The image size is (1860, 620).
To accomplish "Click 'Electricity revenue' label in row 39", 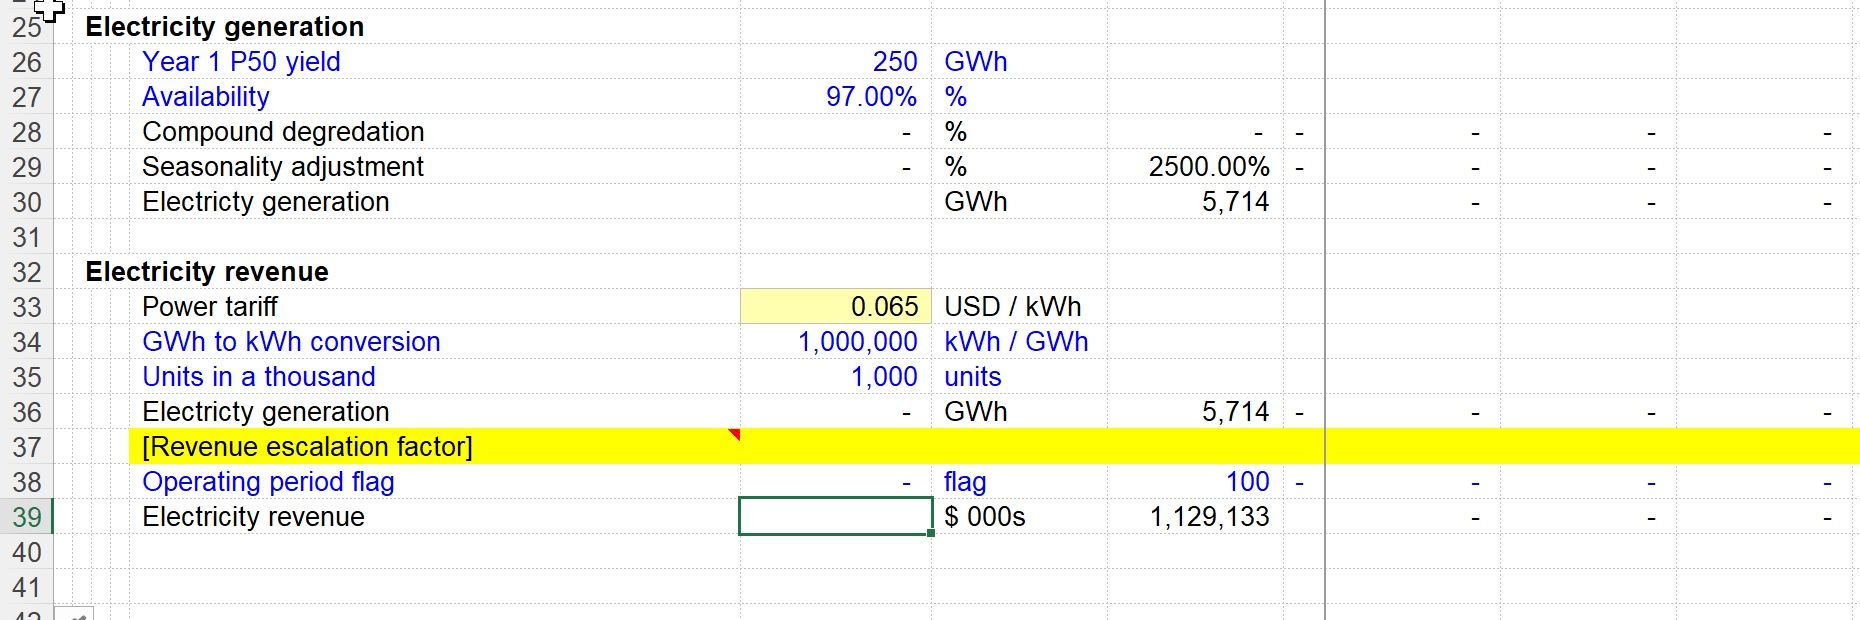I will 253,517.
